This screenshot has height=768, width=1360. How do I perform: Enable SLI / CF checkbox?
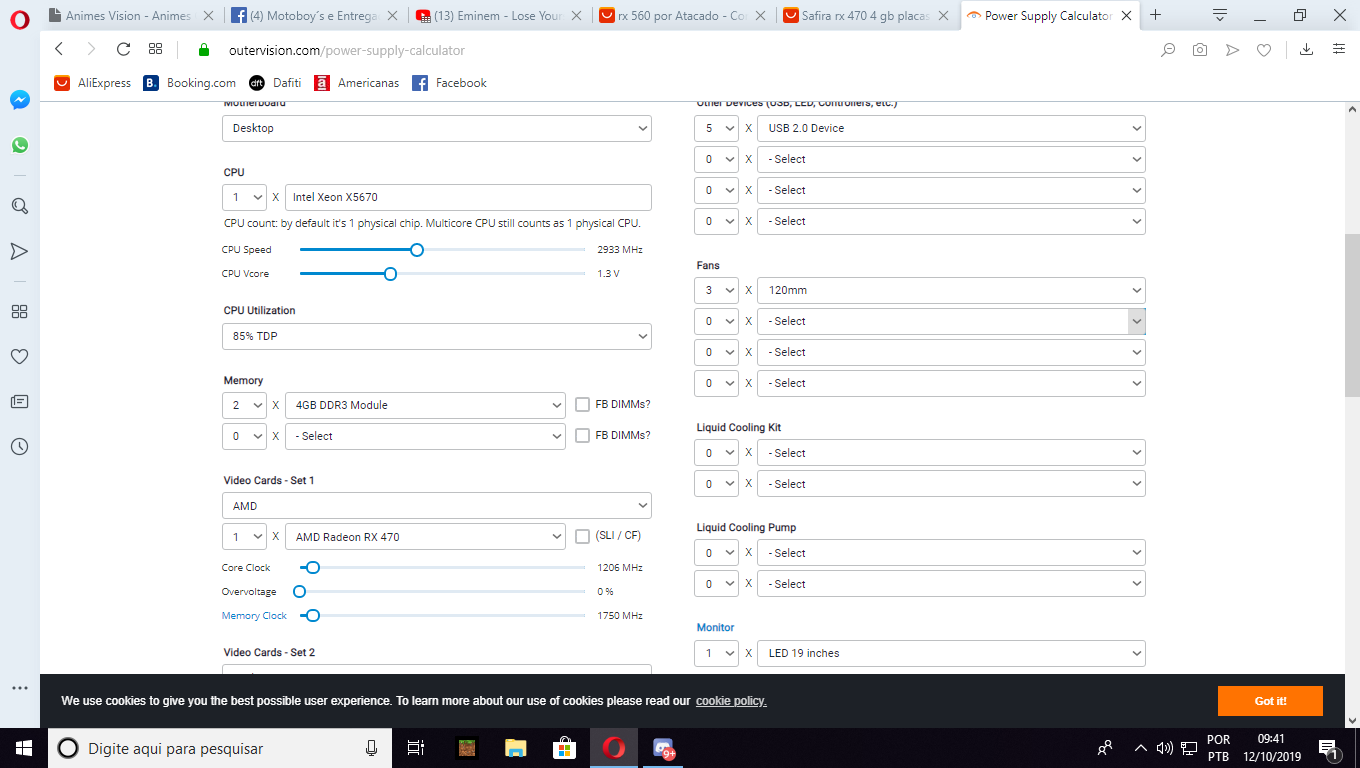point(583,537)
